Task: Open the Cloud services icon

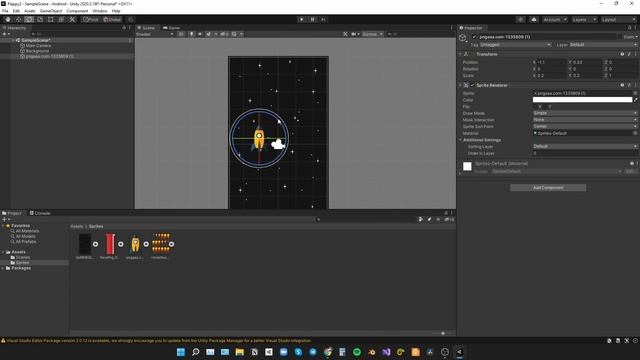Action: click(534, 20)
